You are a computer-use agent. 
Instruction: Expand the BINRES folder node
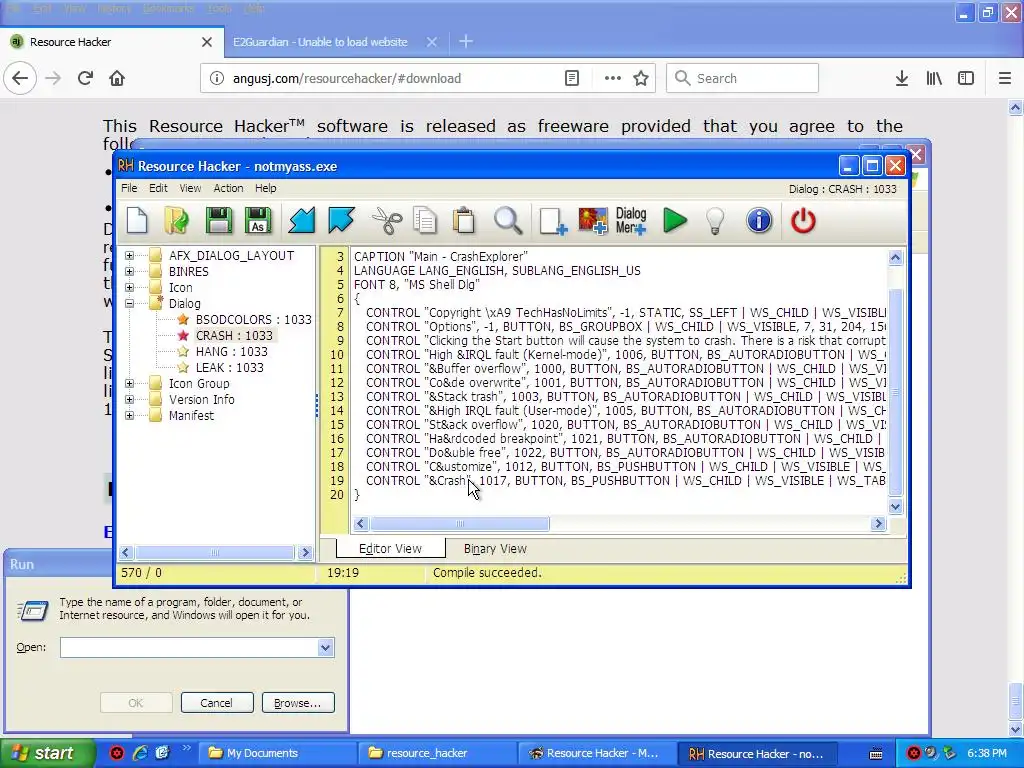pos(129,272)
